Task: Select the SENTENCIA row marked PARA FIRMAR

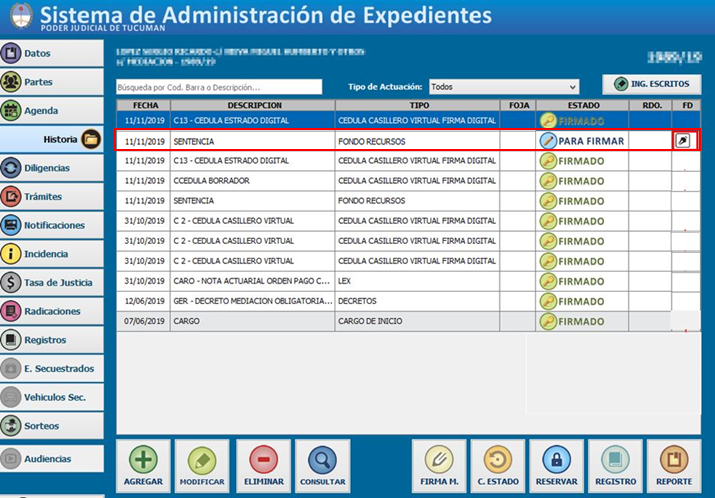Action: (x=407, y=141)
